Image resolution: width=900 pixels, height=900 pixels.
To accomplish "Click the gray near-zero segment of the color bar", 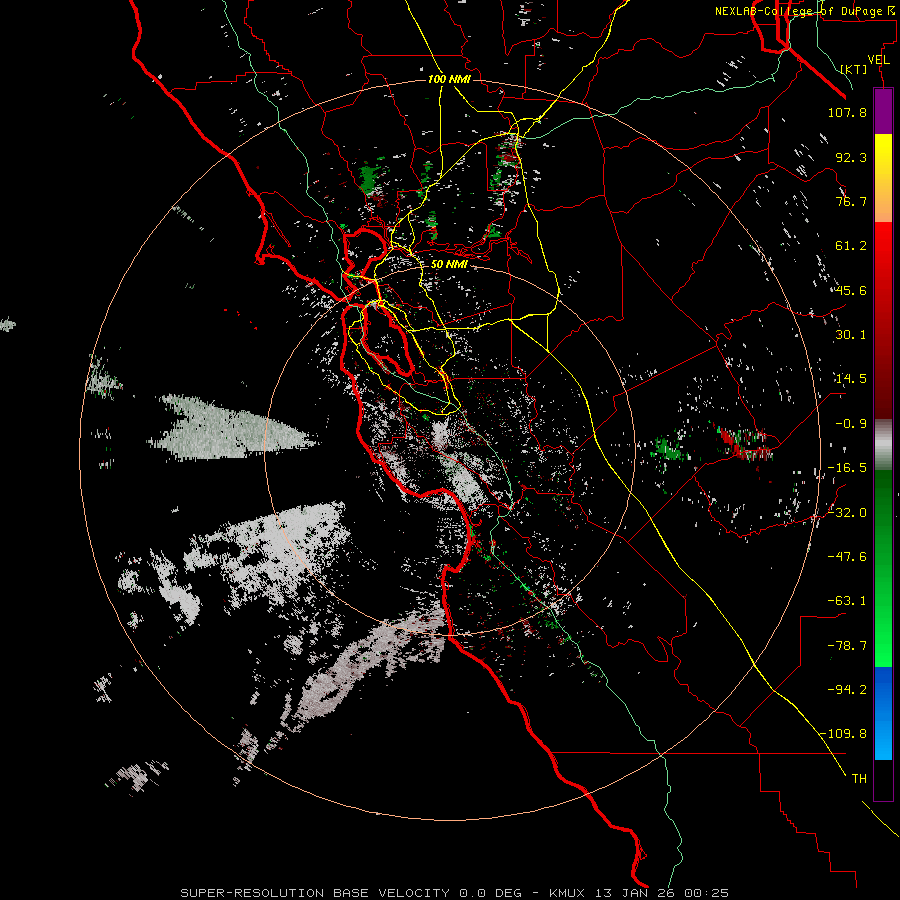I will tap(883, 445).
